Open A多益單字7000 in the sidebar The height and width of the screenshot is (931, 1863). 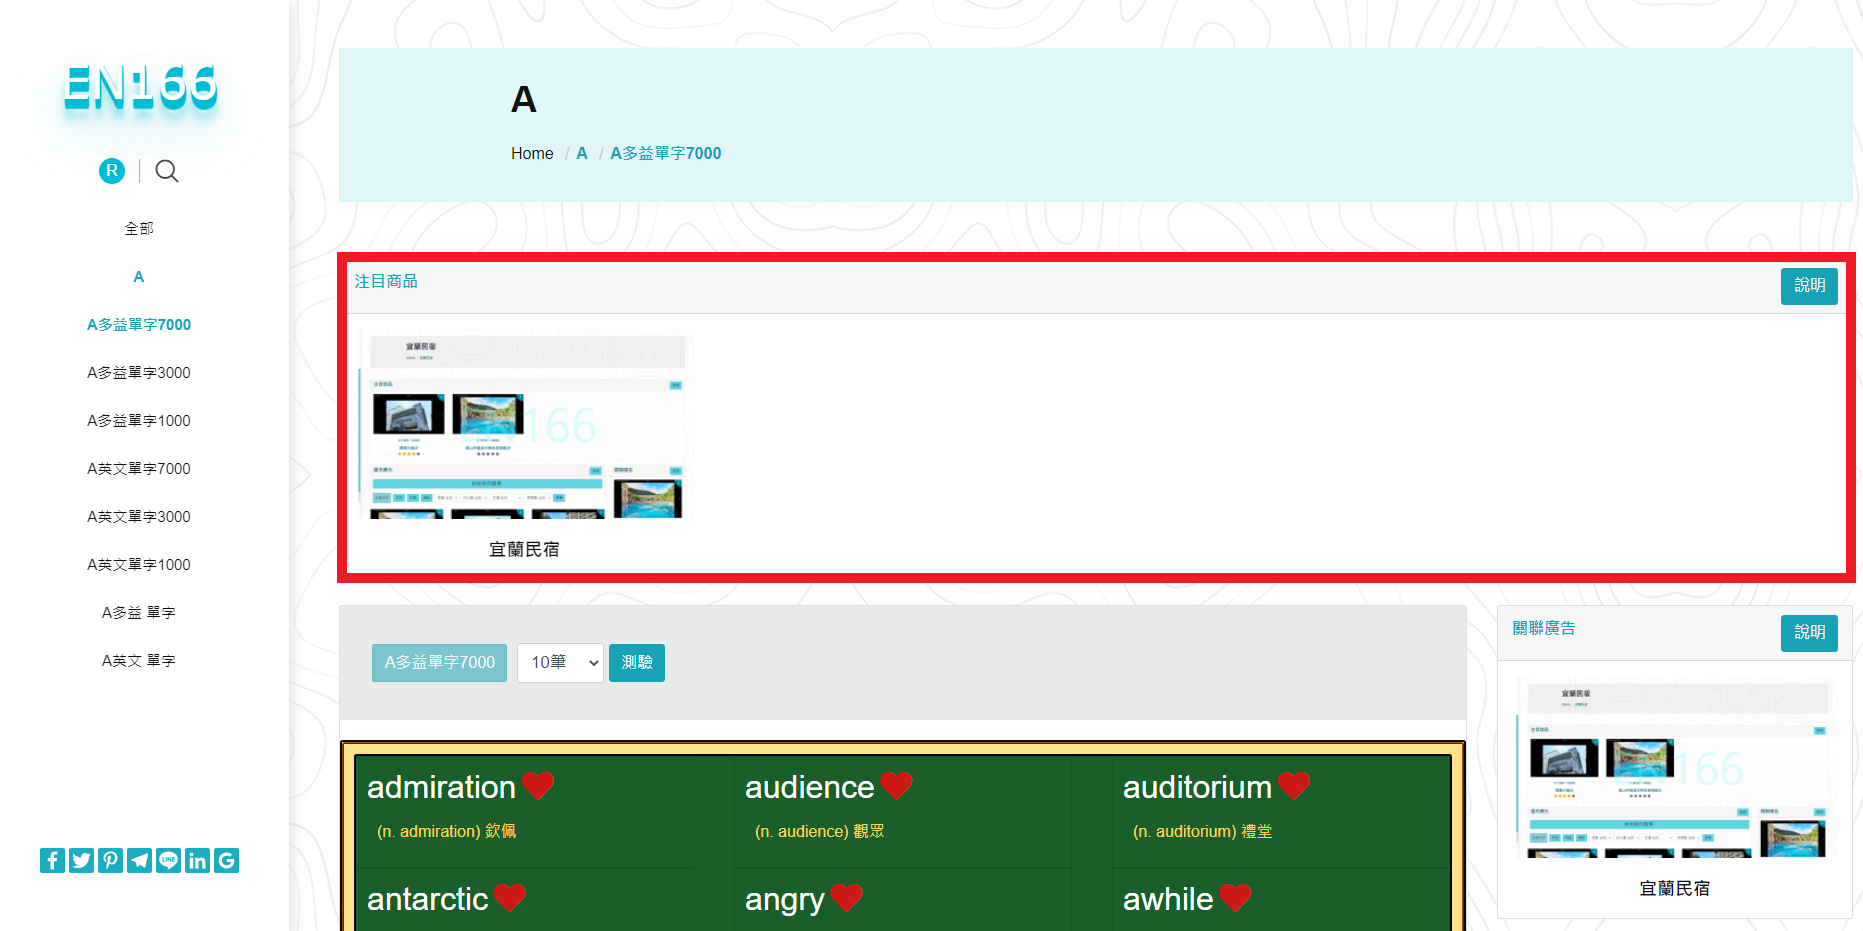[139, 325]
